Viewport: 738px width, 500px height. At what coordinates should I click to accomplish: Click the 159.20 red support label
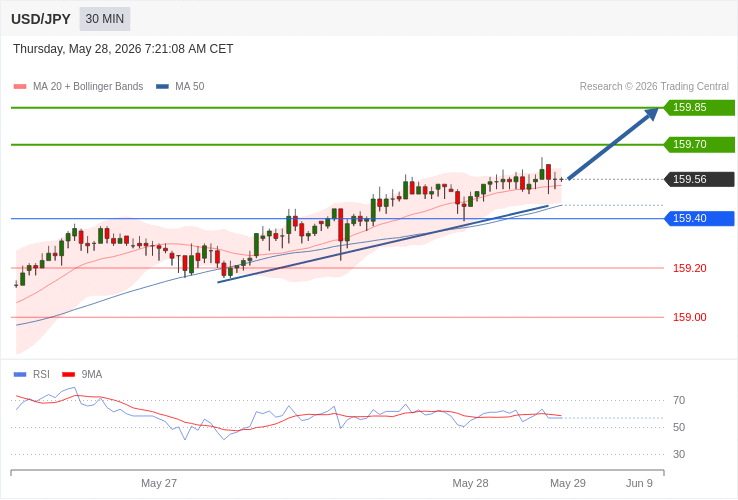(690, 268)
